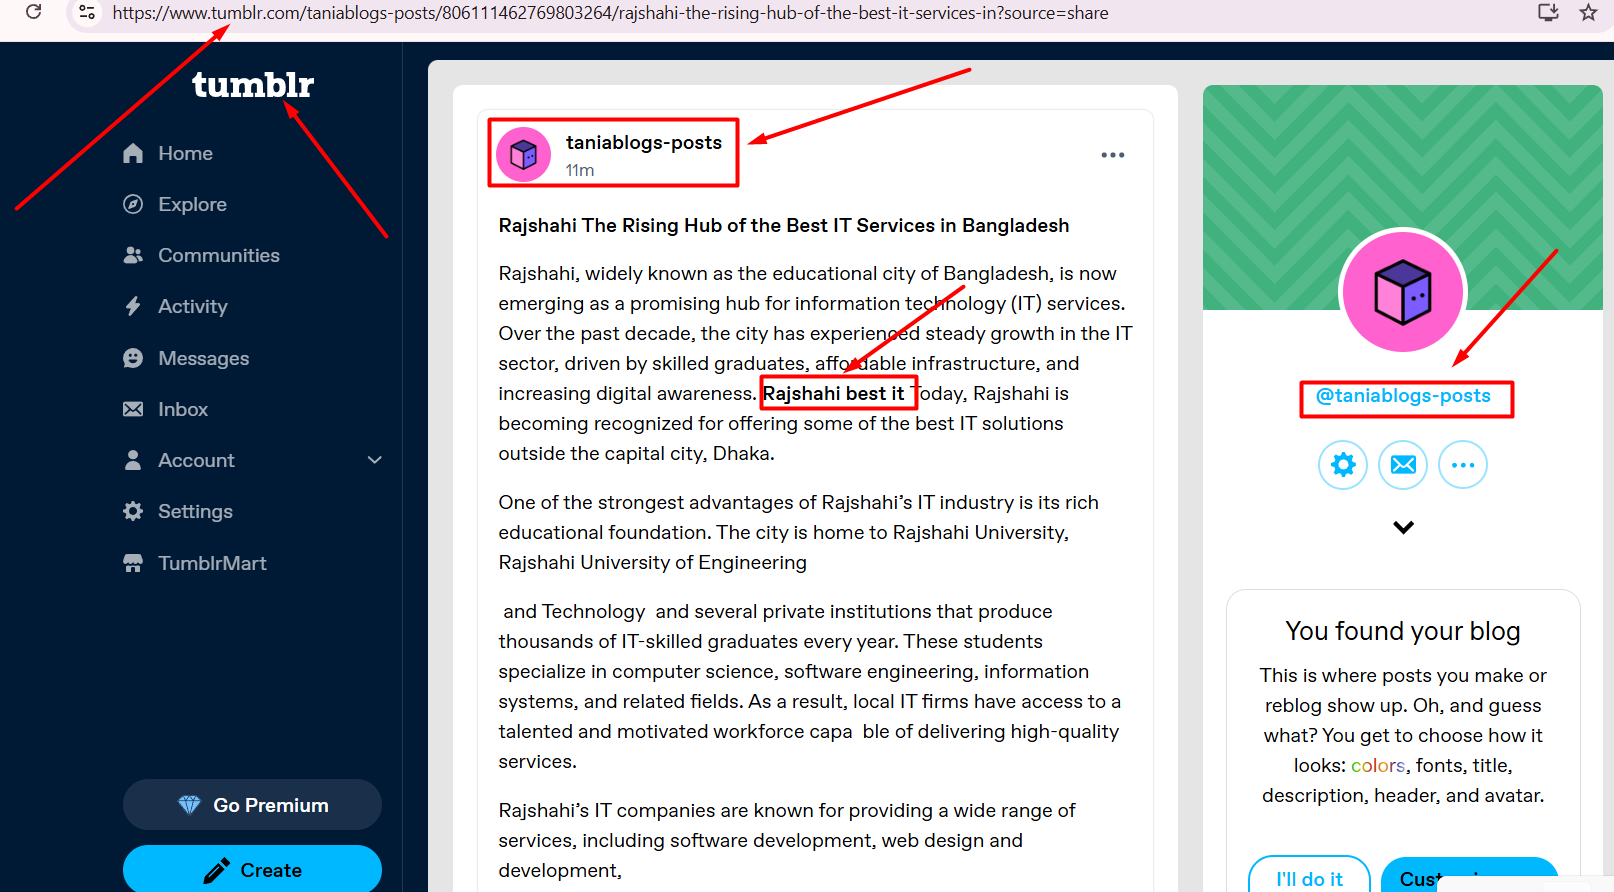Expand the Account menu chevron

click(x=375, y=460)
